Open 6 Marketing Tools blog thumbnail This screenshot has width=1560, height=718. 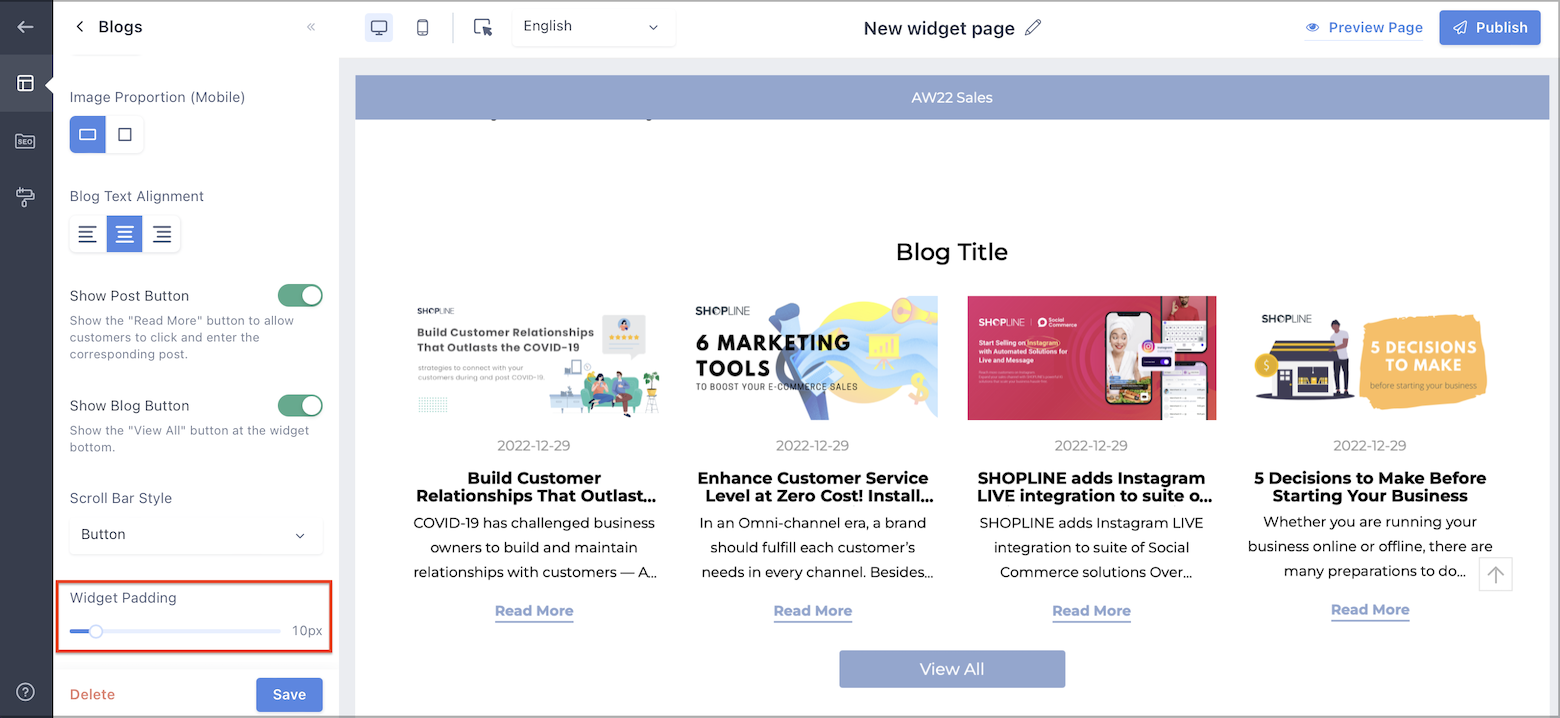813,358
